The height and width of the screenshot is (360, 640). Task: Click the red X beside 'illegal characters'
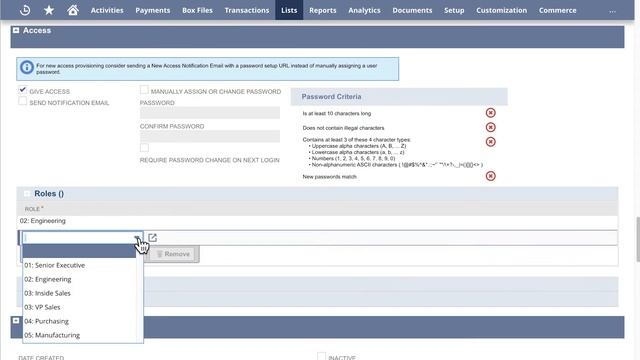pos(491,127)
